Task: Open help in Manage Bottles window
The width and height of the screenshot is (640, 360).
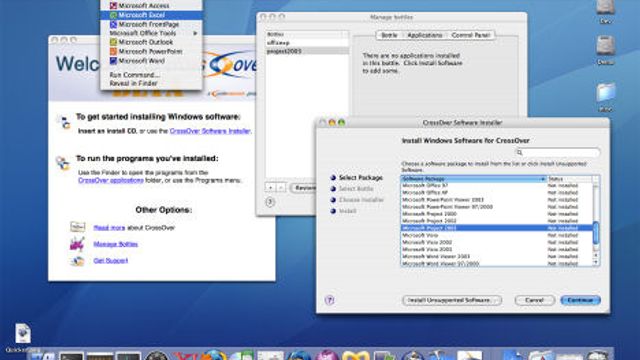Action: pos(270,202)
